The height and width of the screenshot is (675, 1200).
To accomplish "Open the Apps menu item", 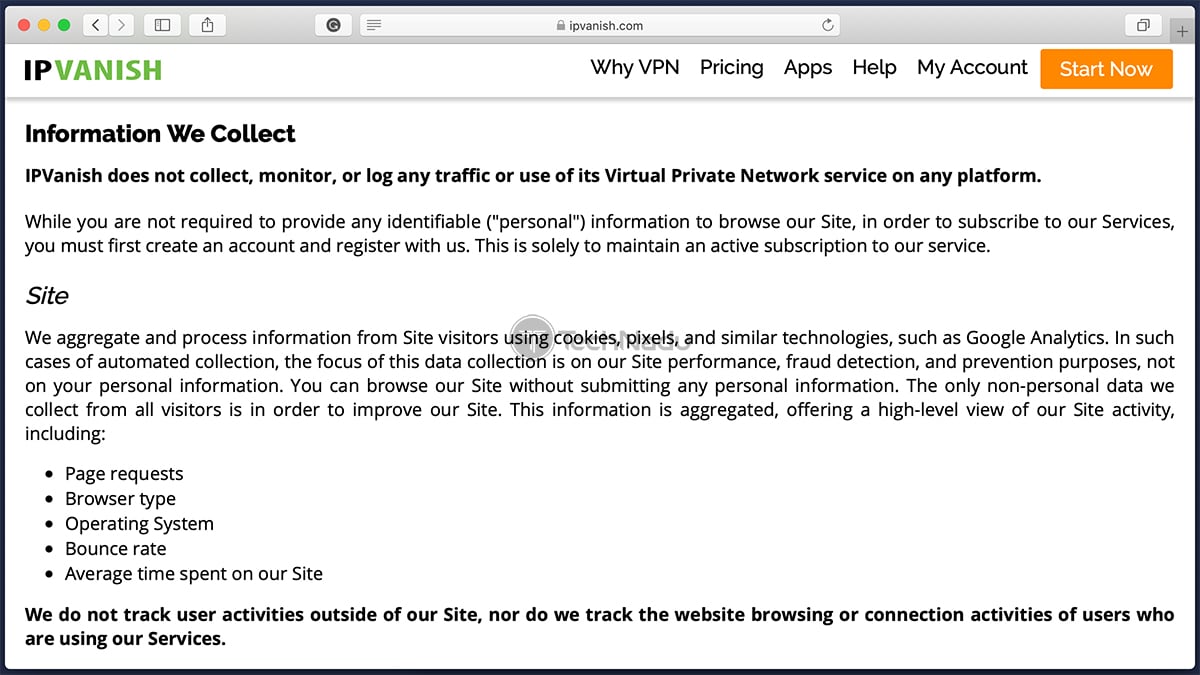I will point(808,68).
